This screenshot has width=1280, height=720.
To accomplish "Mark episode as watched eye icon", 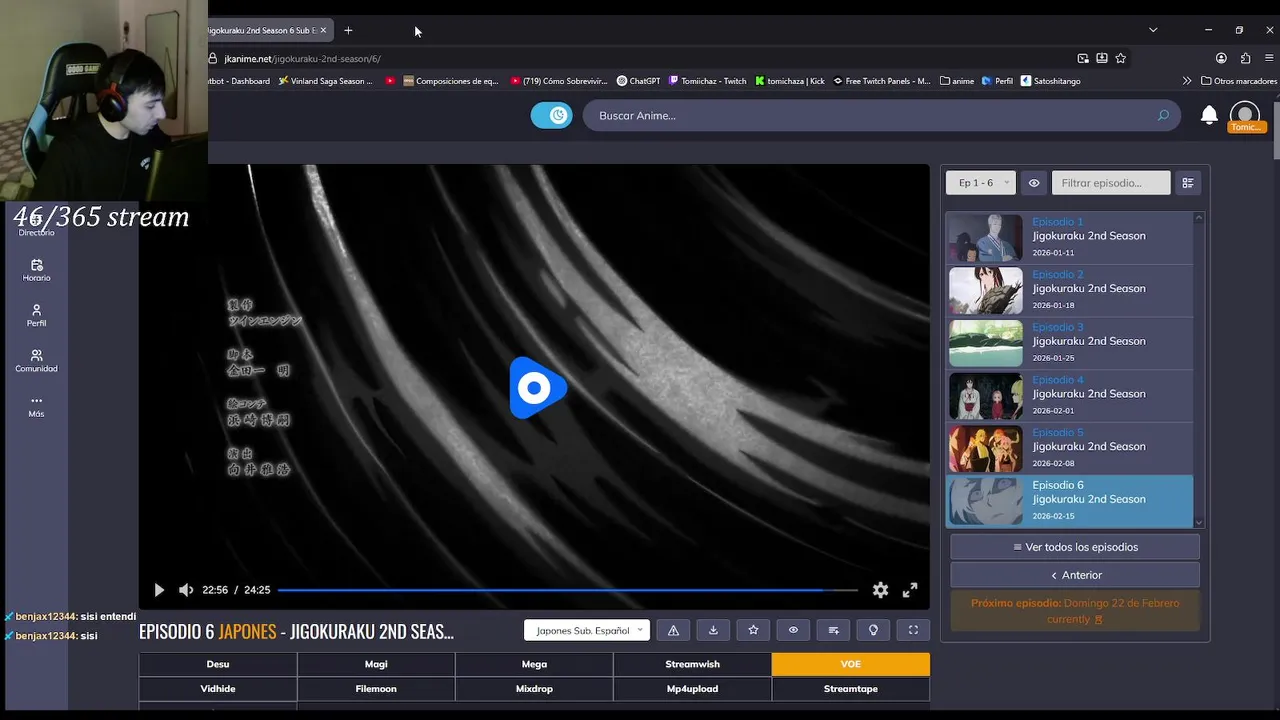I will point(793,630).
